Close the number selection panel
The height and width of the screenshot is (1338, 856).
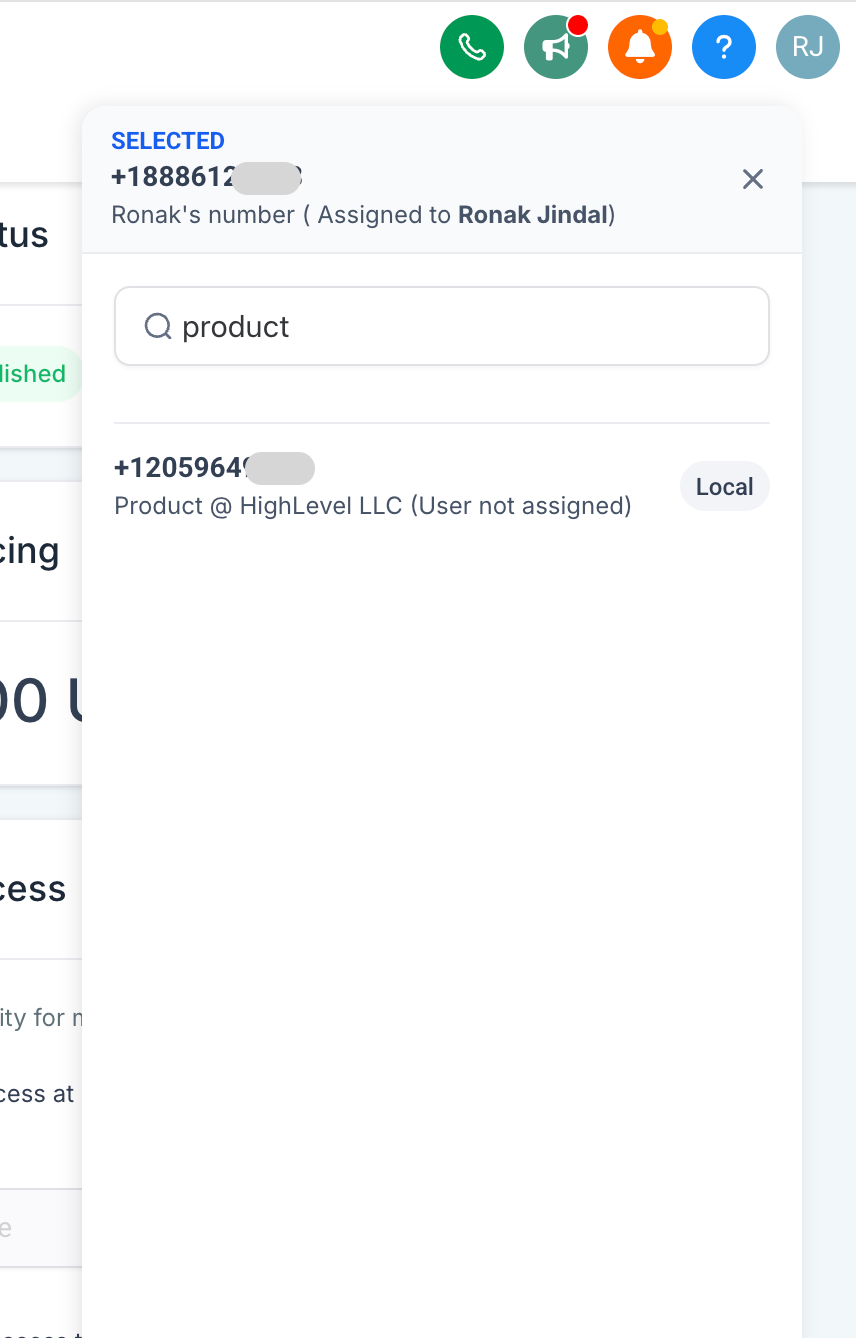753,179
